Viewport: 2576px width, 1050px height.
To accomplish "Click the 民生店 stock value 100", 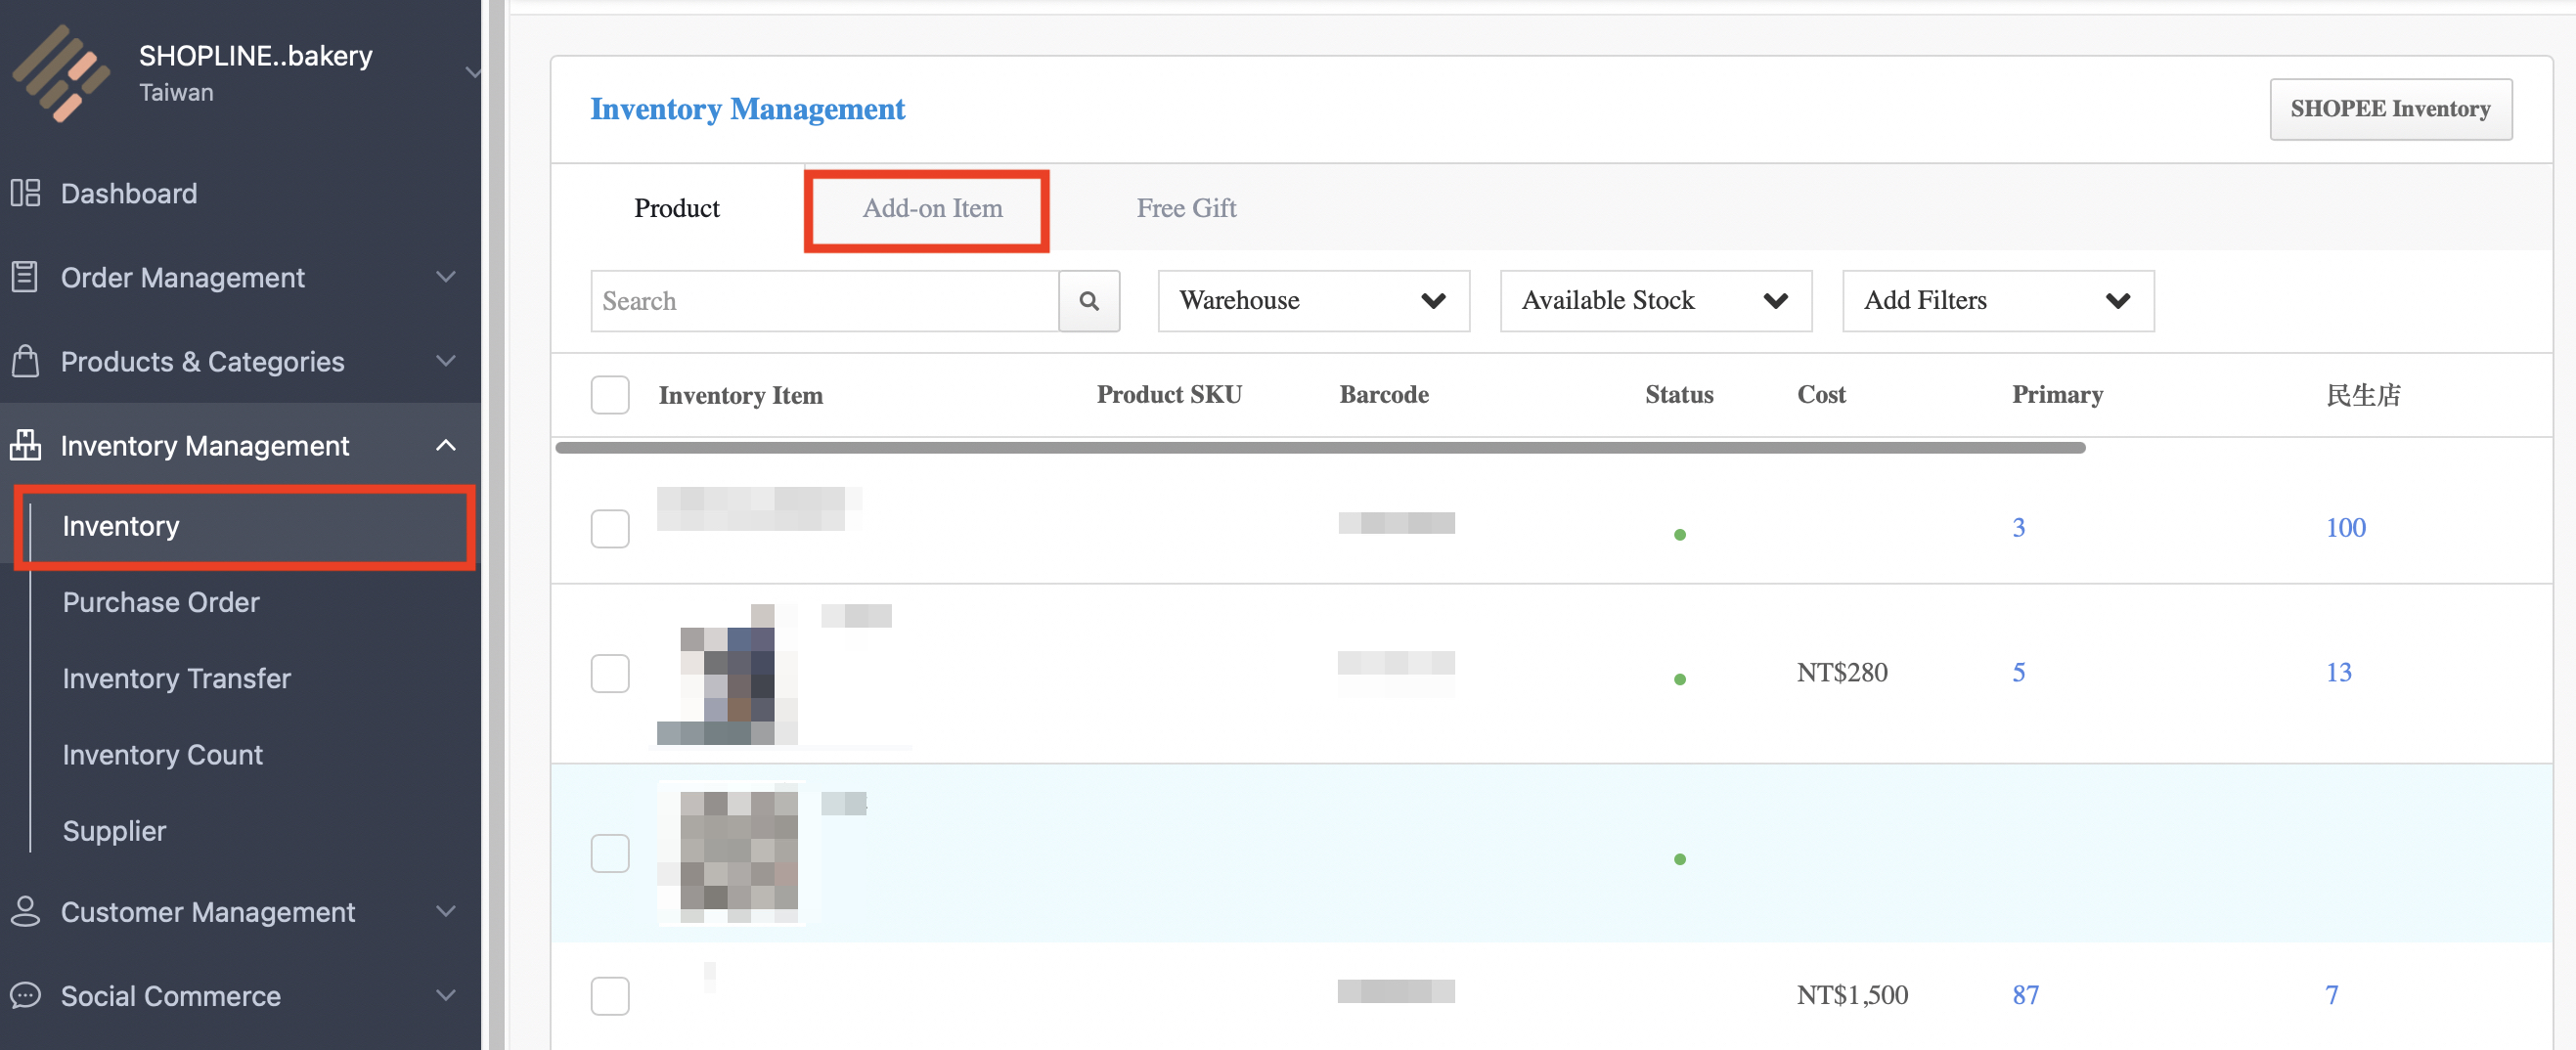I will 2345,527.
